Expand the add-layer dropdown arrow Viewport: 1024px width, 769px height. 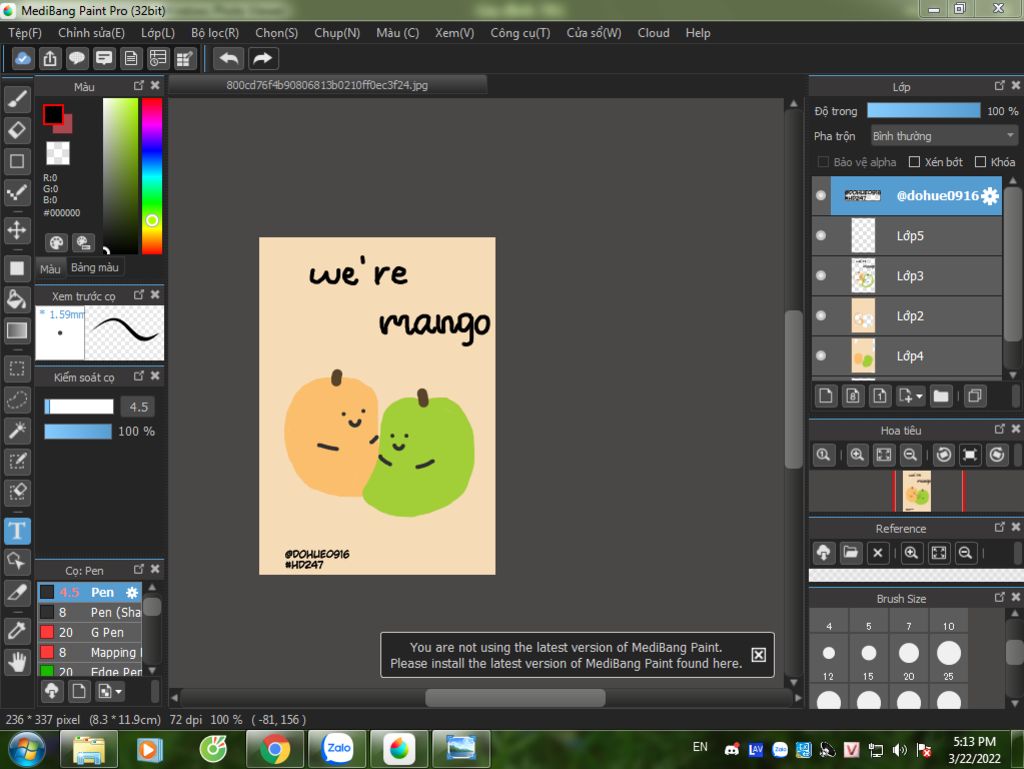(920, 396)
